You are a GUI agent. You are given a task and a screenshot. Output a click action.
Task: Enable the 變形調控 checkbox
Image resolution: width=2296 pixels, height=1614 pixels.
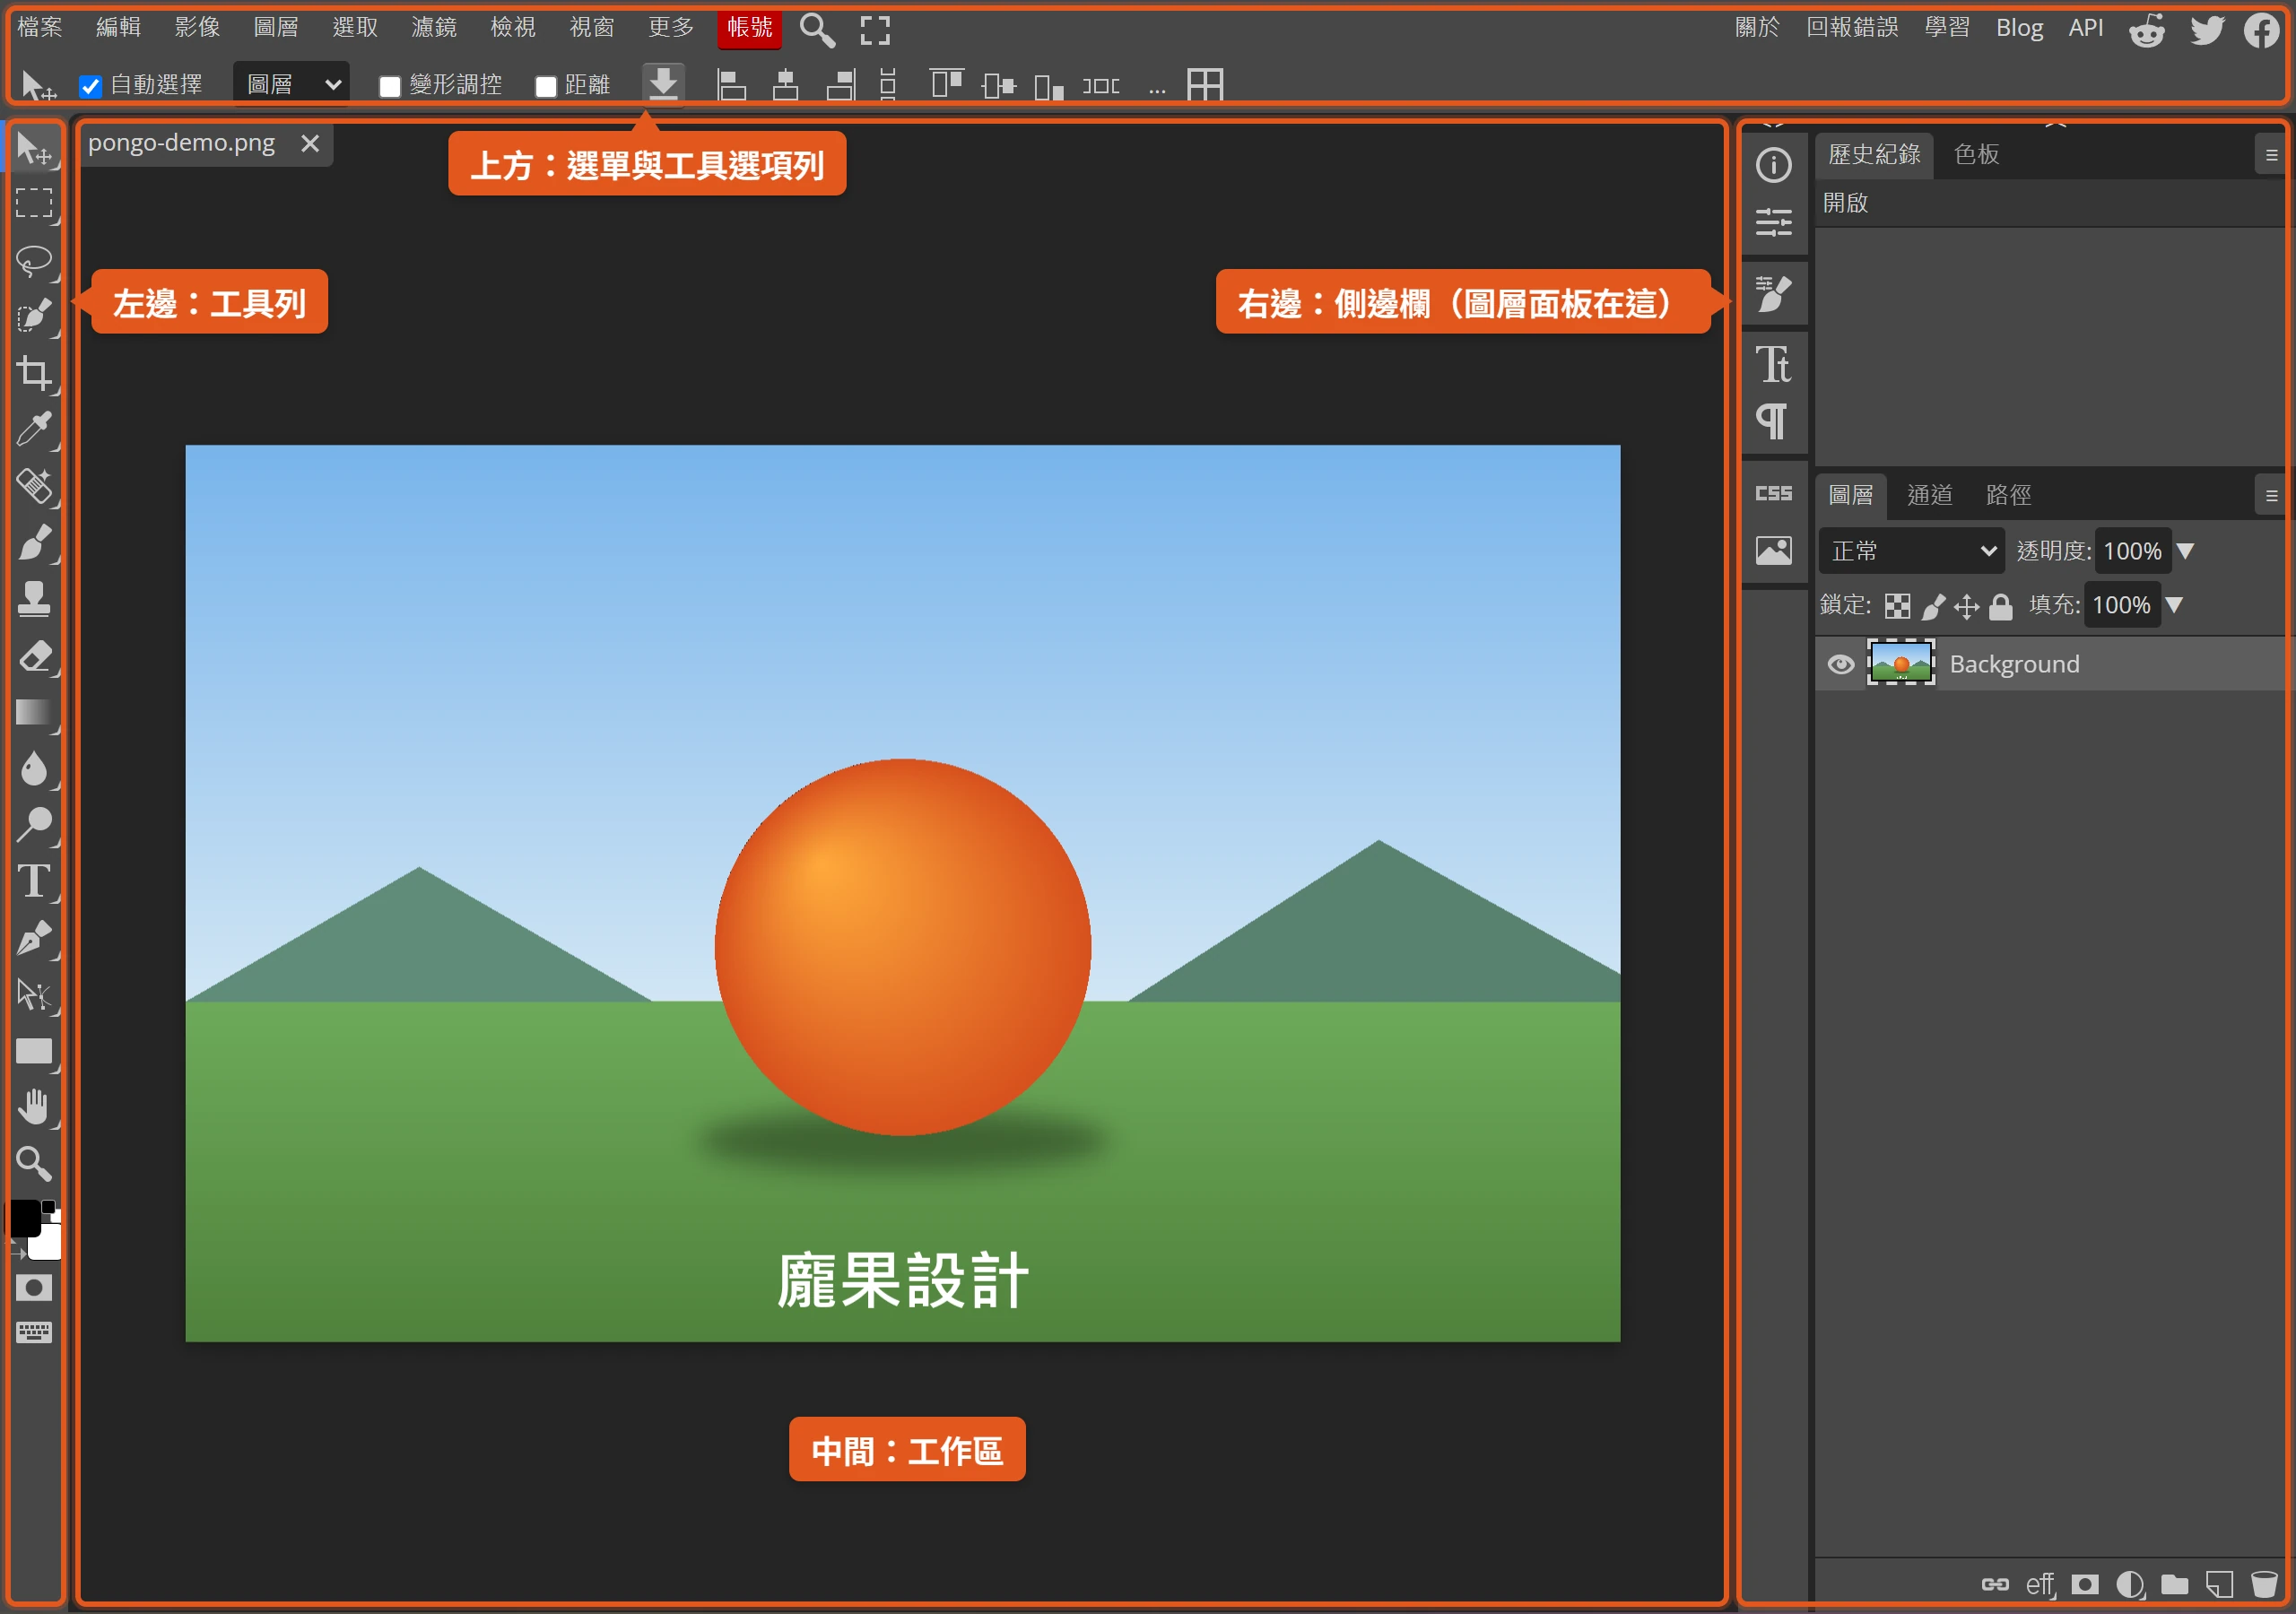pos(390,87)
